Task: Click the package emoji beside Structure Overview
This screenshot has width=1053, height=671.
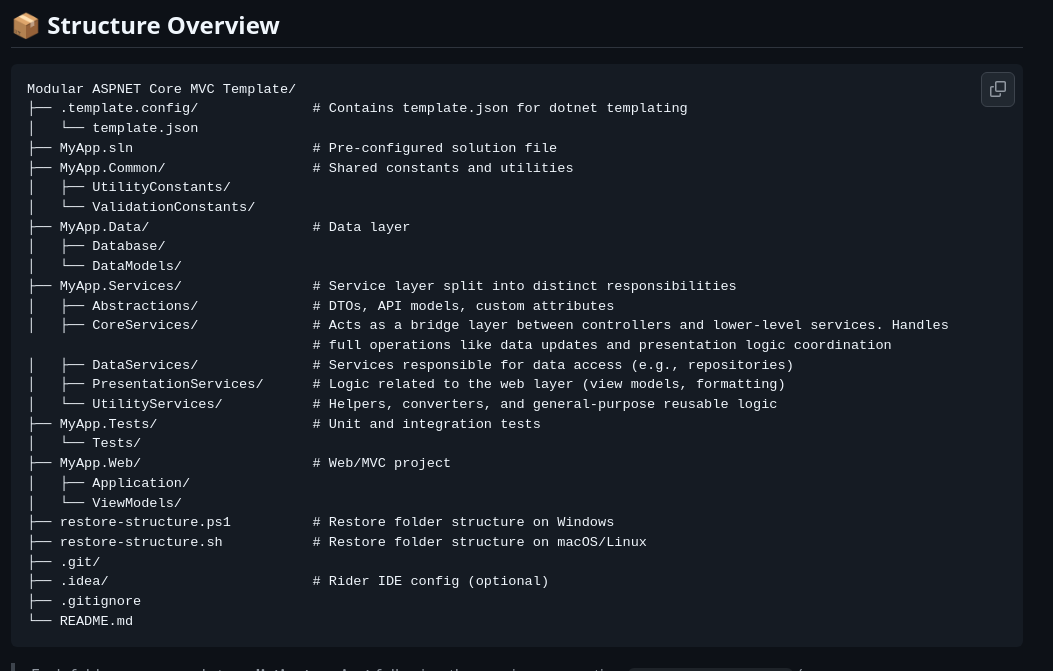Action: (x=25, y=26)
